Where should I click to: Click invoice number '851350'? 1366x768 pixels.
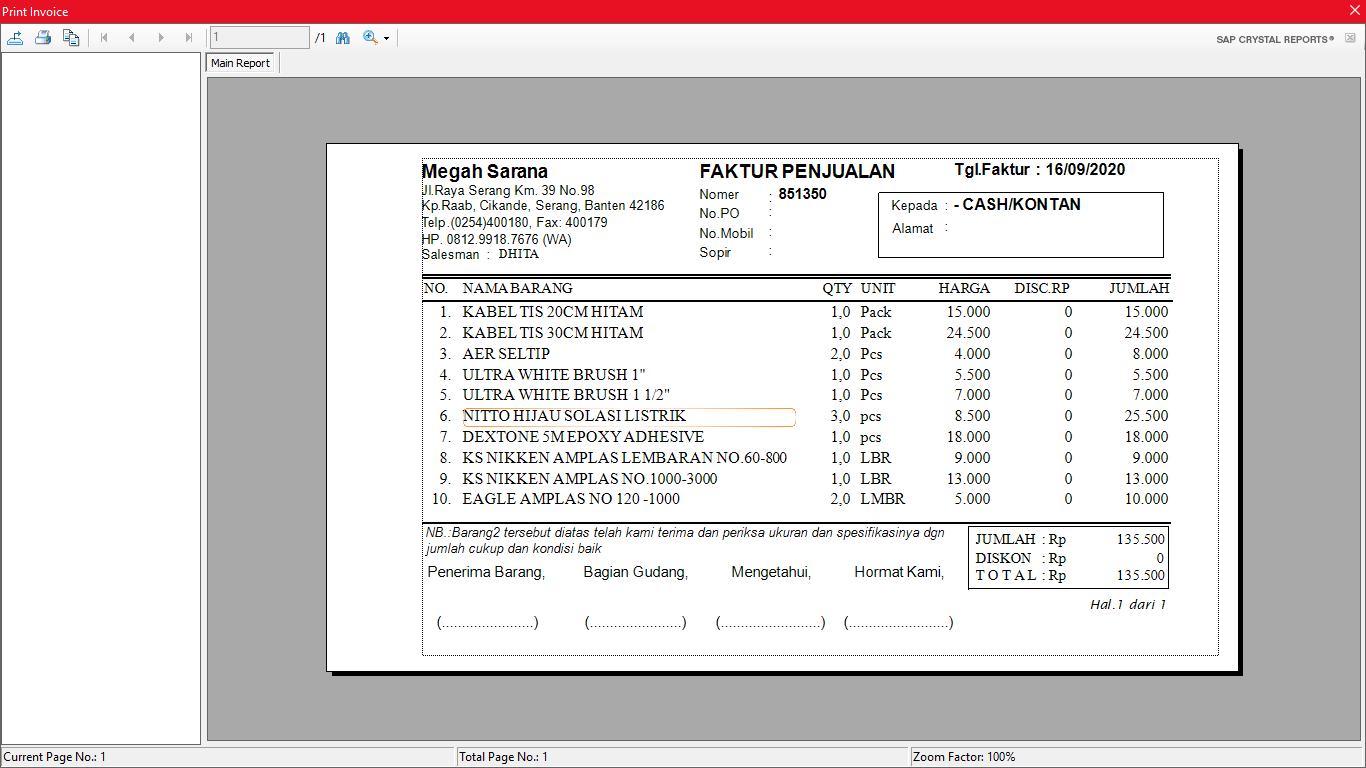(x=803, y=194)
